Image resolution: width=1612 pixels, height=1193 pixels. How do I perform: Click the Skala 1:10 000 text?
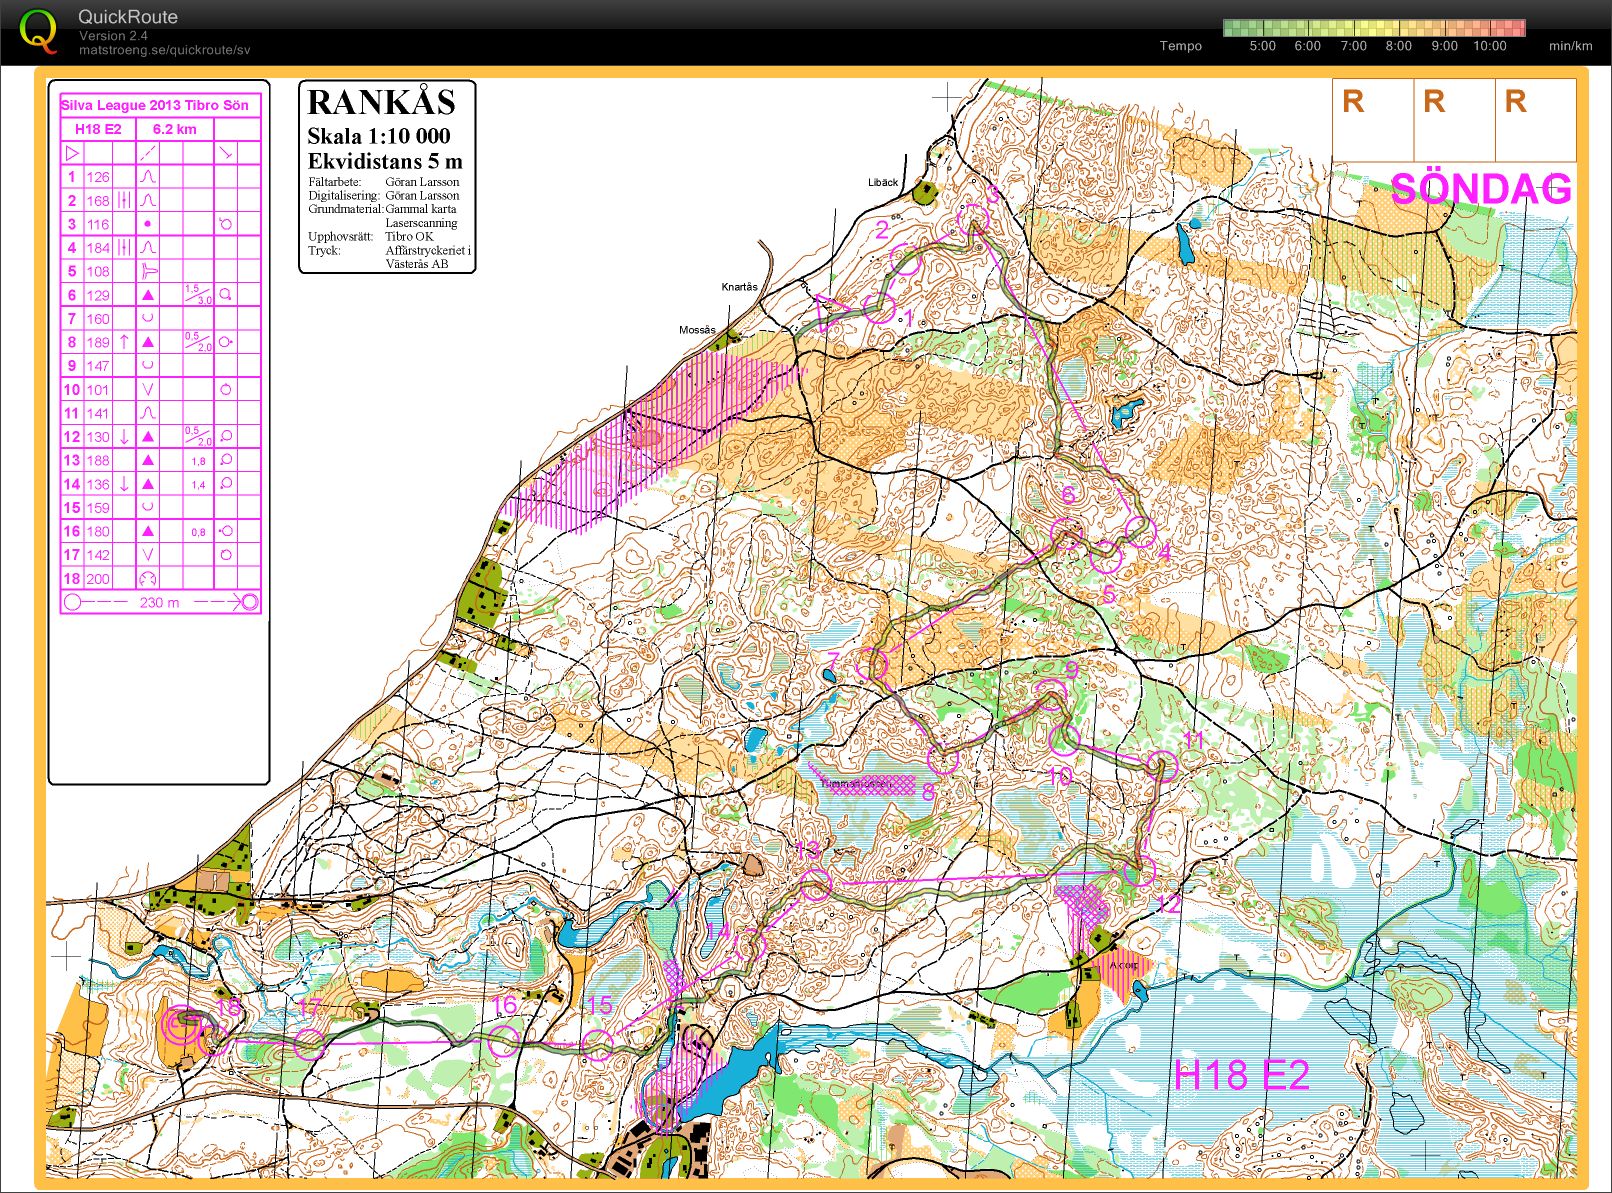tap(379, 136)
